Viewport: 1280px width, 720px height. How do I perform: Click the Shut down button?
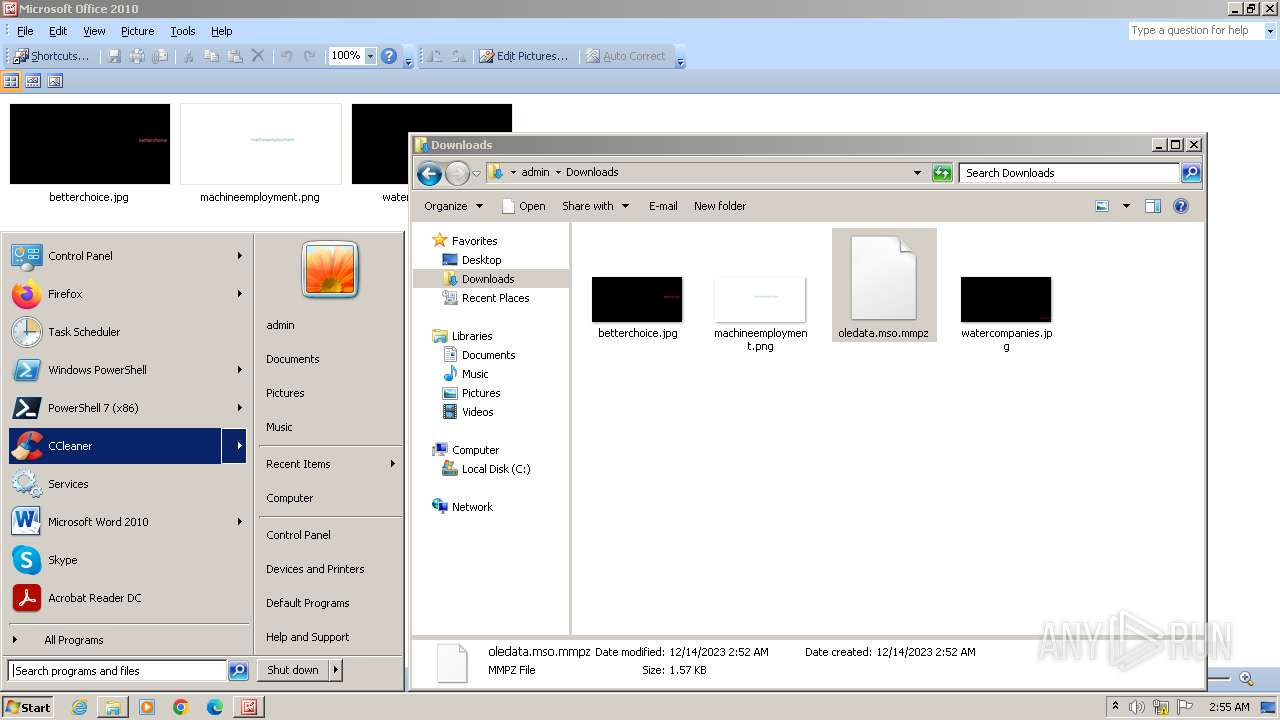pyautogui.click(x=293, y=670)
